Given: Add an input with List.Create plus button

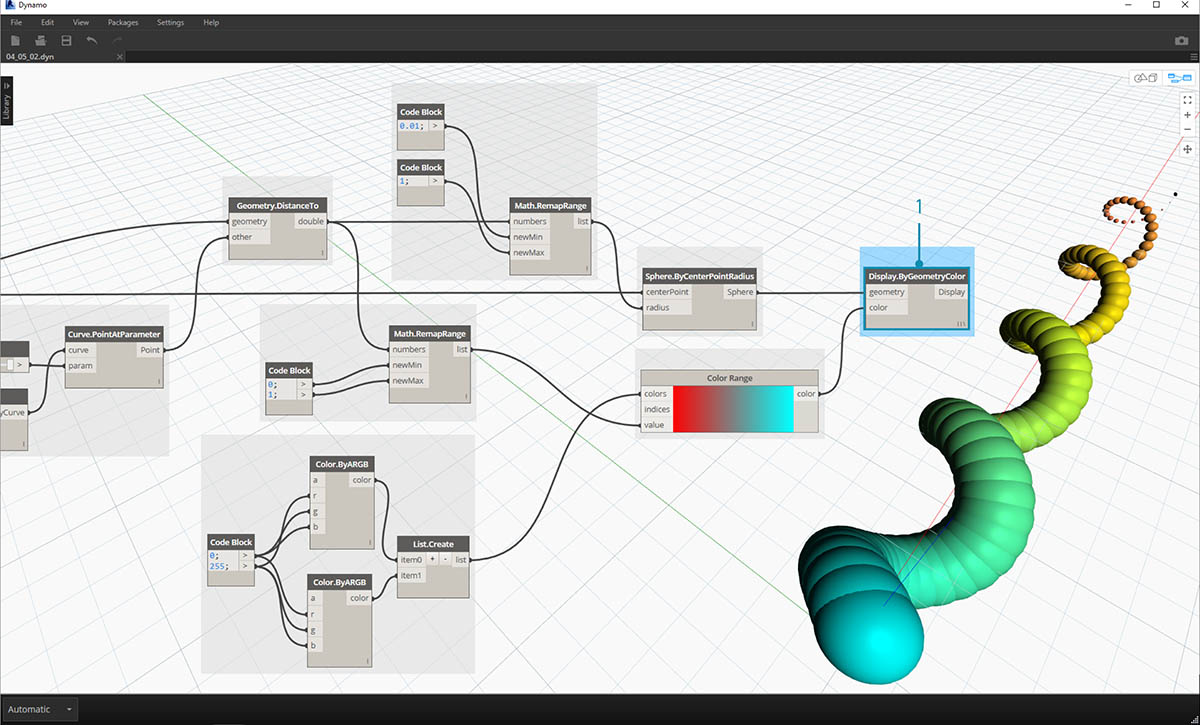Looking at the screenshot, I should pyautogui.click(x=433, y=560).
